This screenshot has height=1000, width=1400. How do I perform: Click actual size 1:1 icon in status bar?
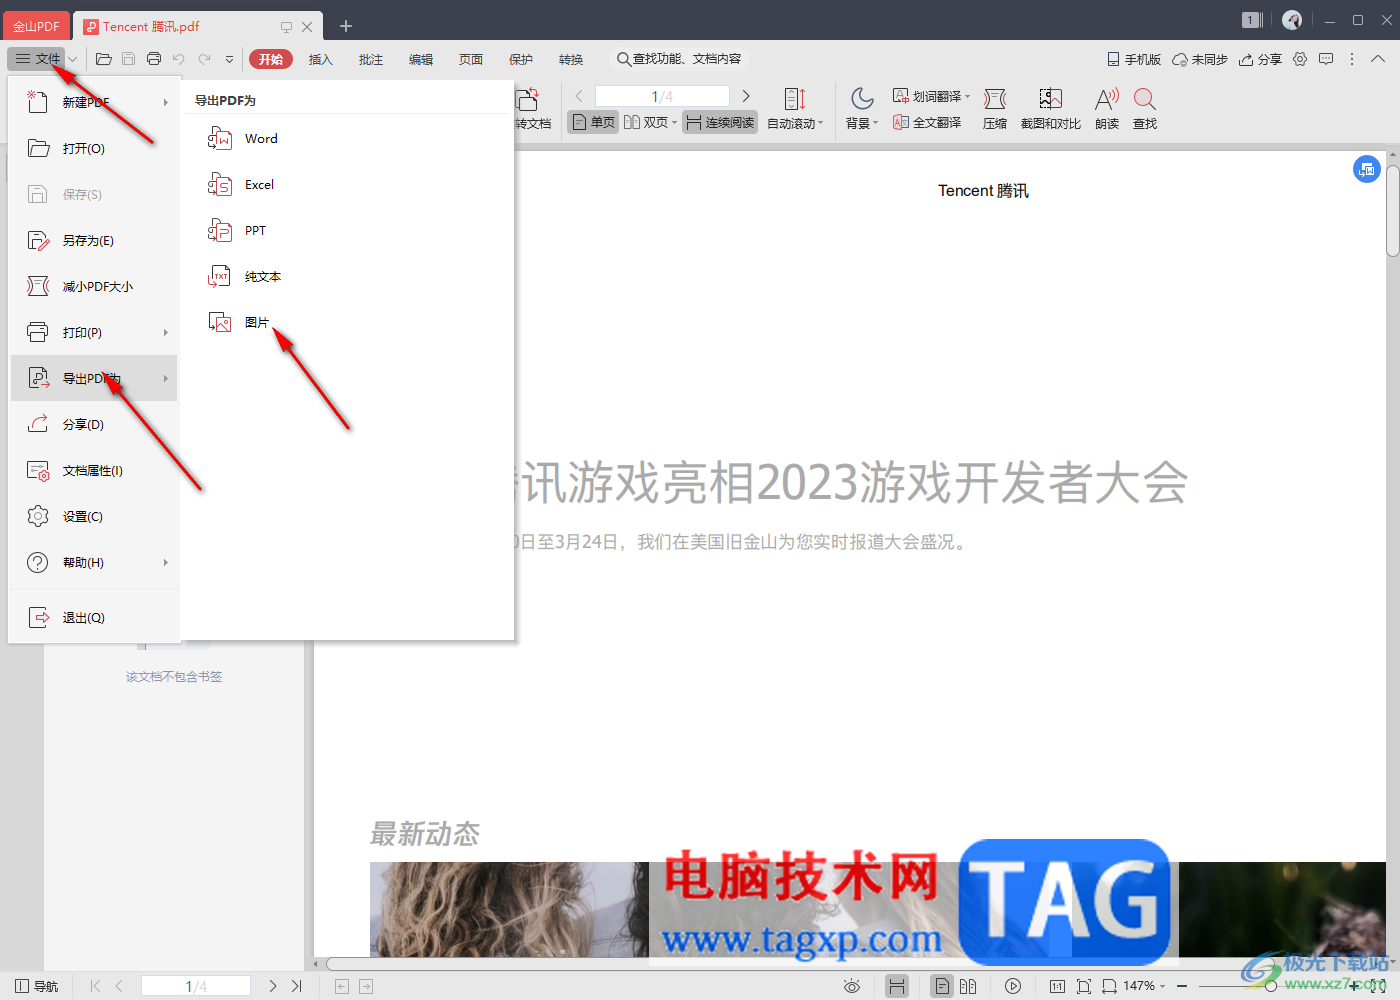click(x=1057, y=986)
